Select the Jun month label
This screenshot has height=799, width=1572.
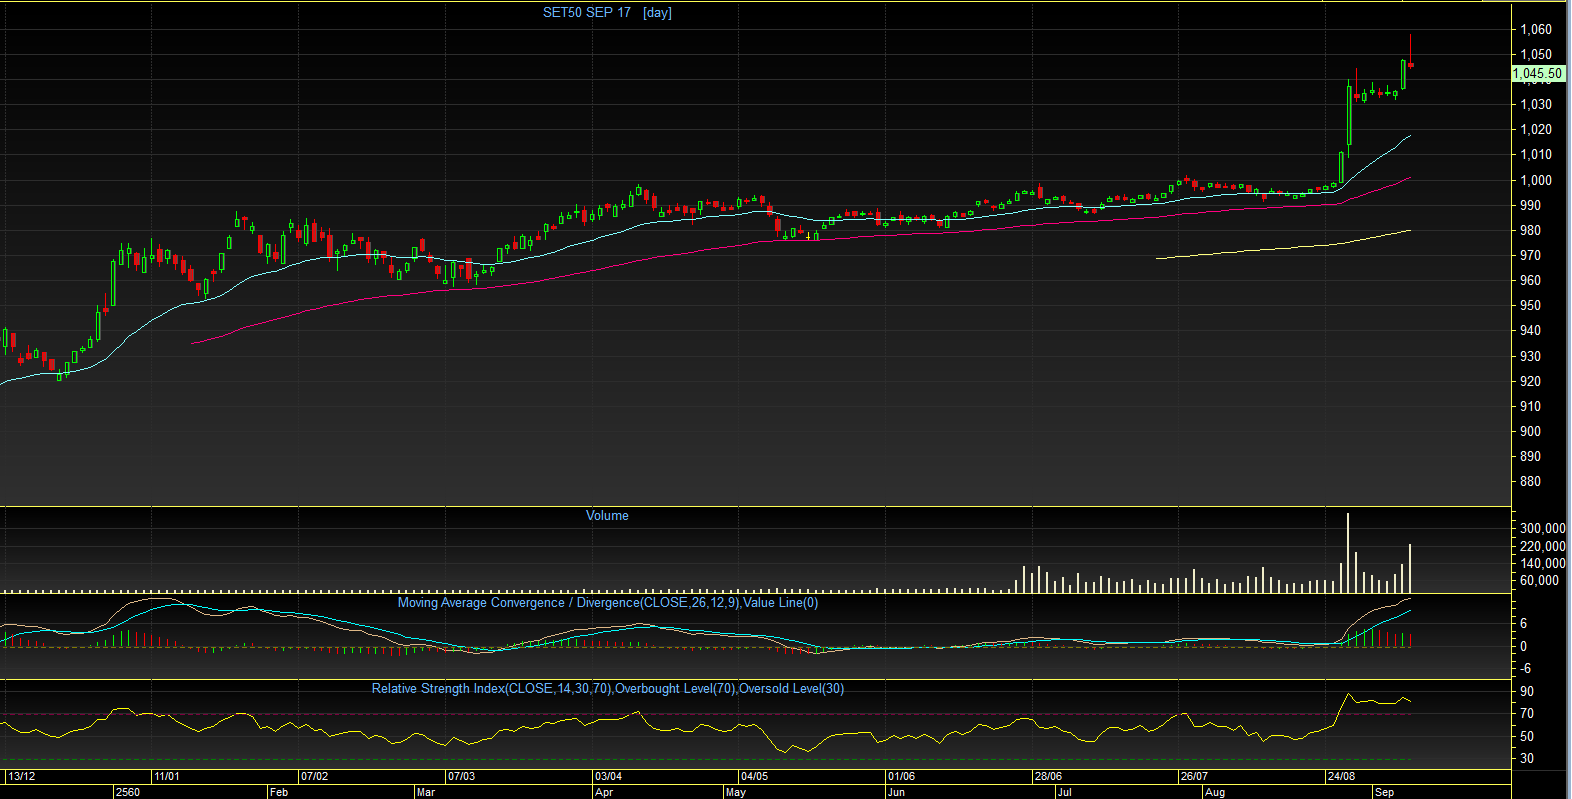tap(896, 793)
